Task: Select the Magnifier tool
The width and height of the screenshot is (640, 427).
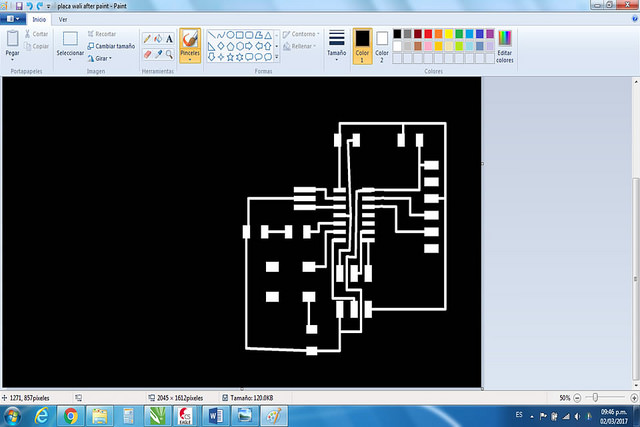Action: click(169, 54)
